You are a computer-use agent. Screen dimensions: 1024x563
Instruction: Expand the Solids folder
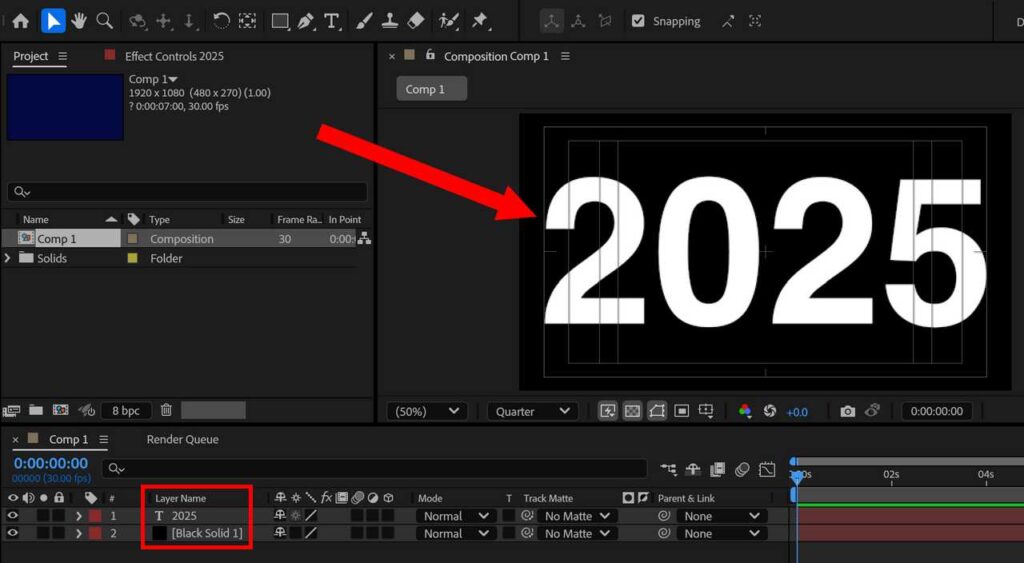coord(7,258)
